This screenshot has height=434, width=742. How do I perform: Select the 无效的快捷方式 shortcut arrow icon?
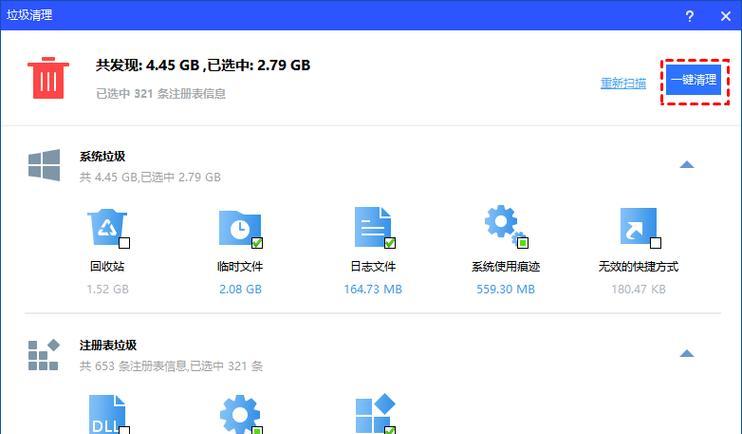638,226
